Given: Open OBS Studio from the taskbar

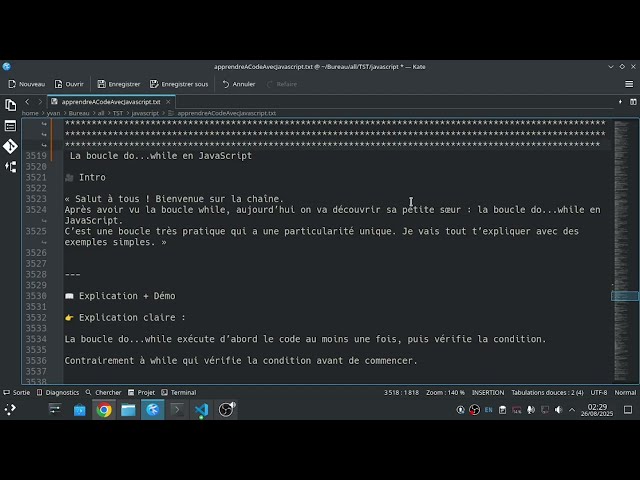Looking at the screenshot, I should coord(226,410).
